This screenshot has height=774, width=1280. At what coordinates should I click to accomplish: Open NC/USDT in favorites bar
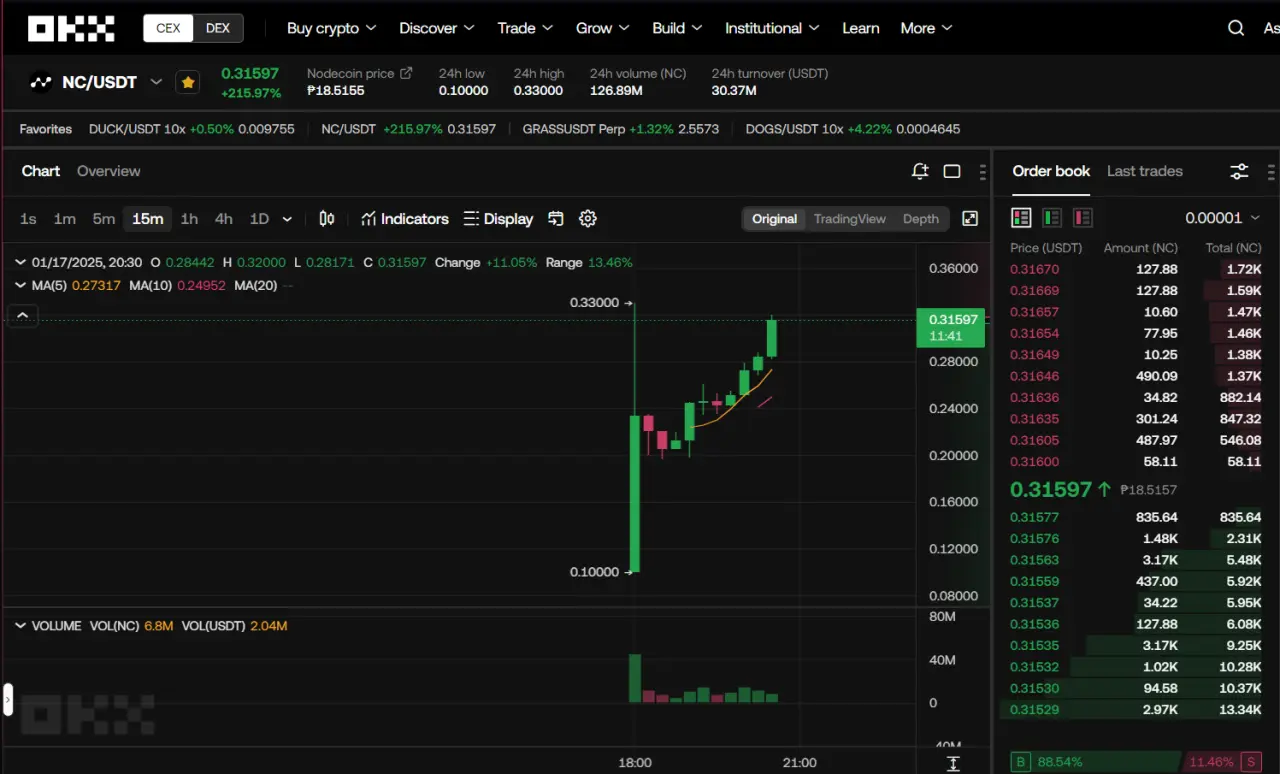tap(409, 129)
